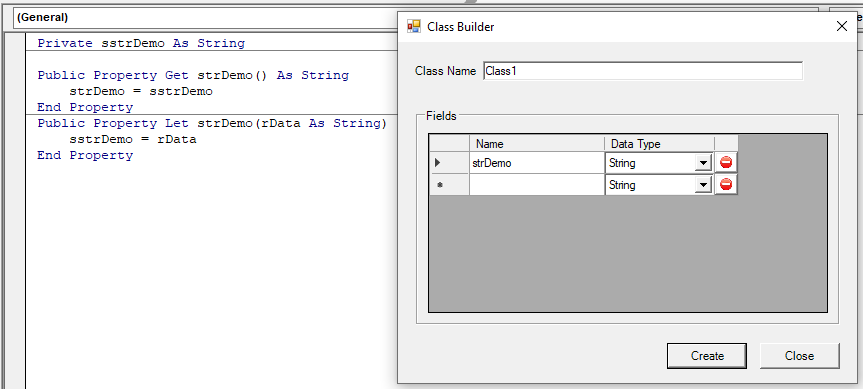This screenshot has height=389, width=863.
Task: Click the red delete icon in the blank new row
Action: (x=726, y=185)
